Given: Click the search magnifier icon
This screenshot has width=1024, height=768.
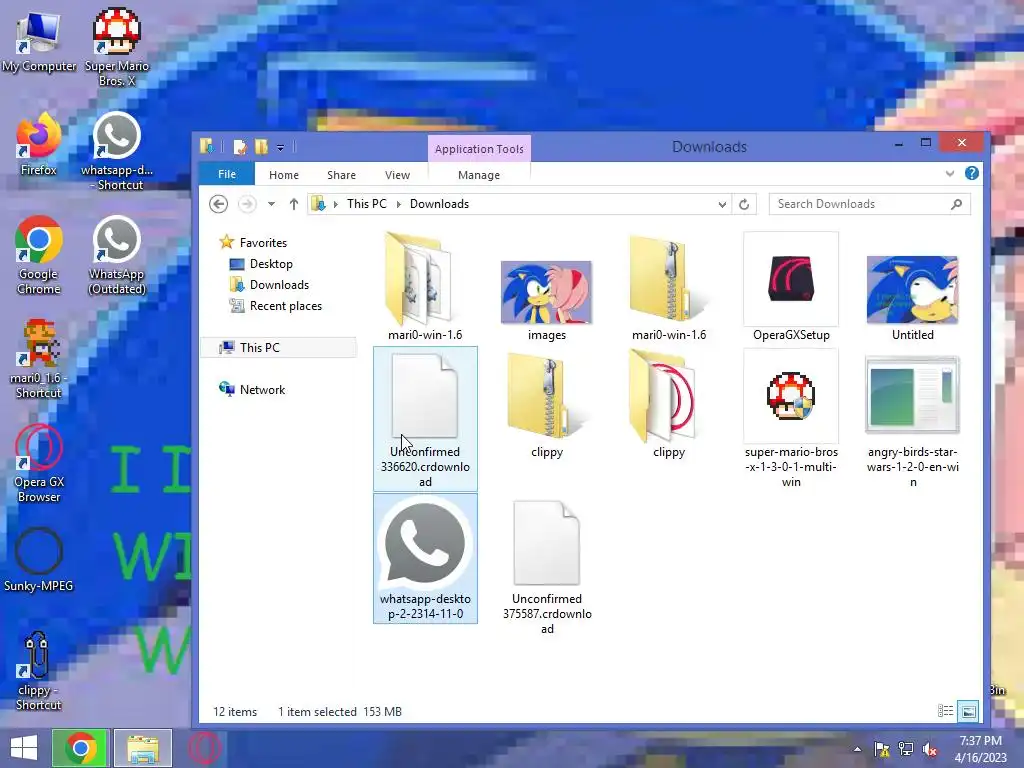Looking at the screenshot, I should point(957,204).
